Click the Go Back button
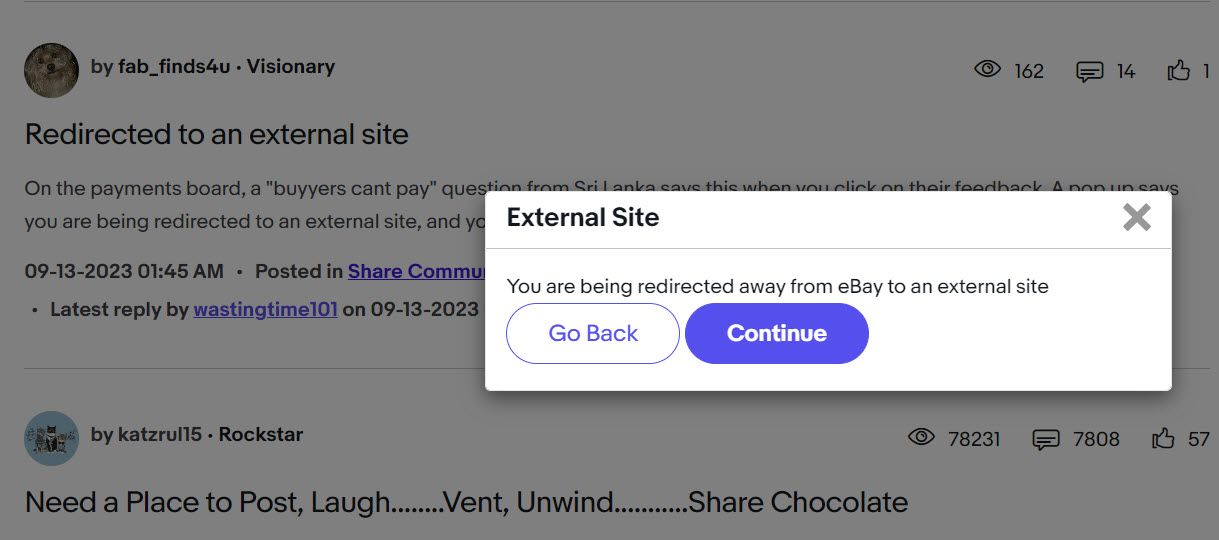The width and height of the screenshot is (1219, 540). pyautogui.click(x=593, y=333)
